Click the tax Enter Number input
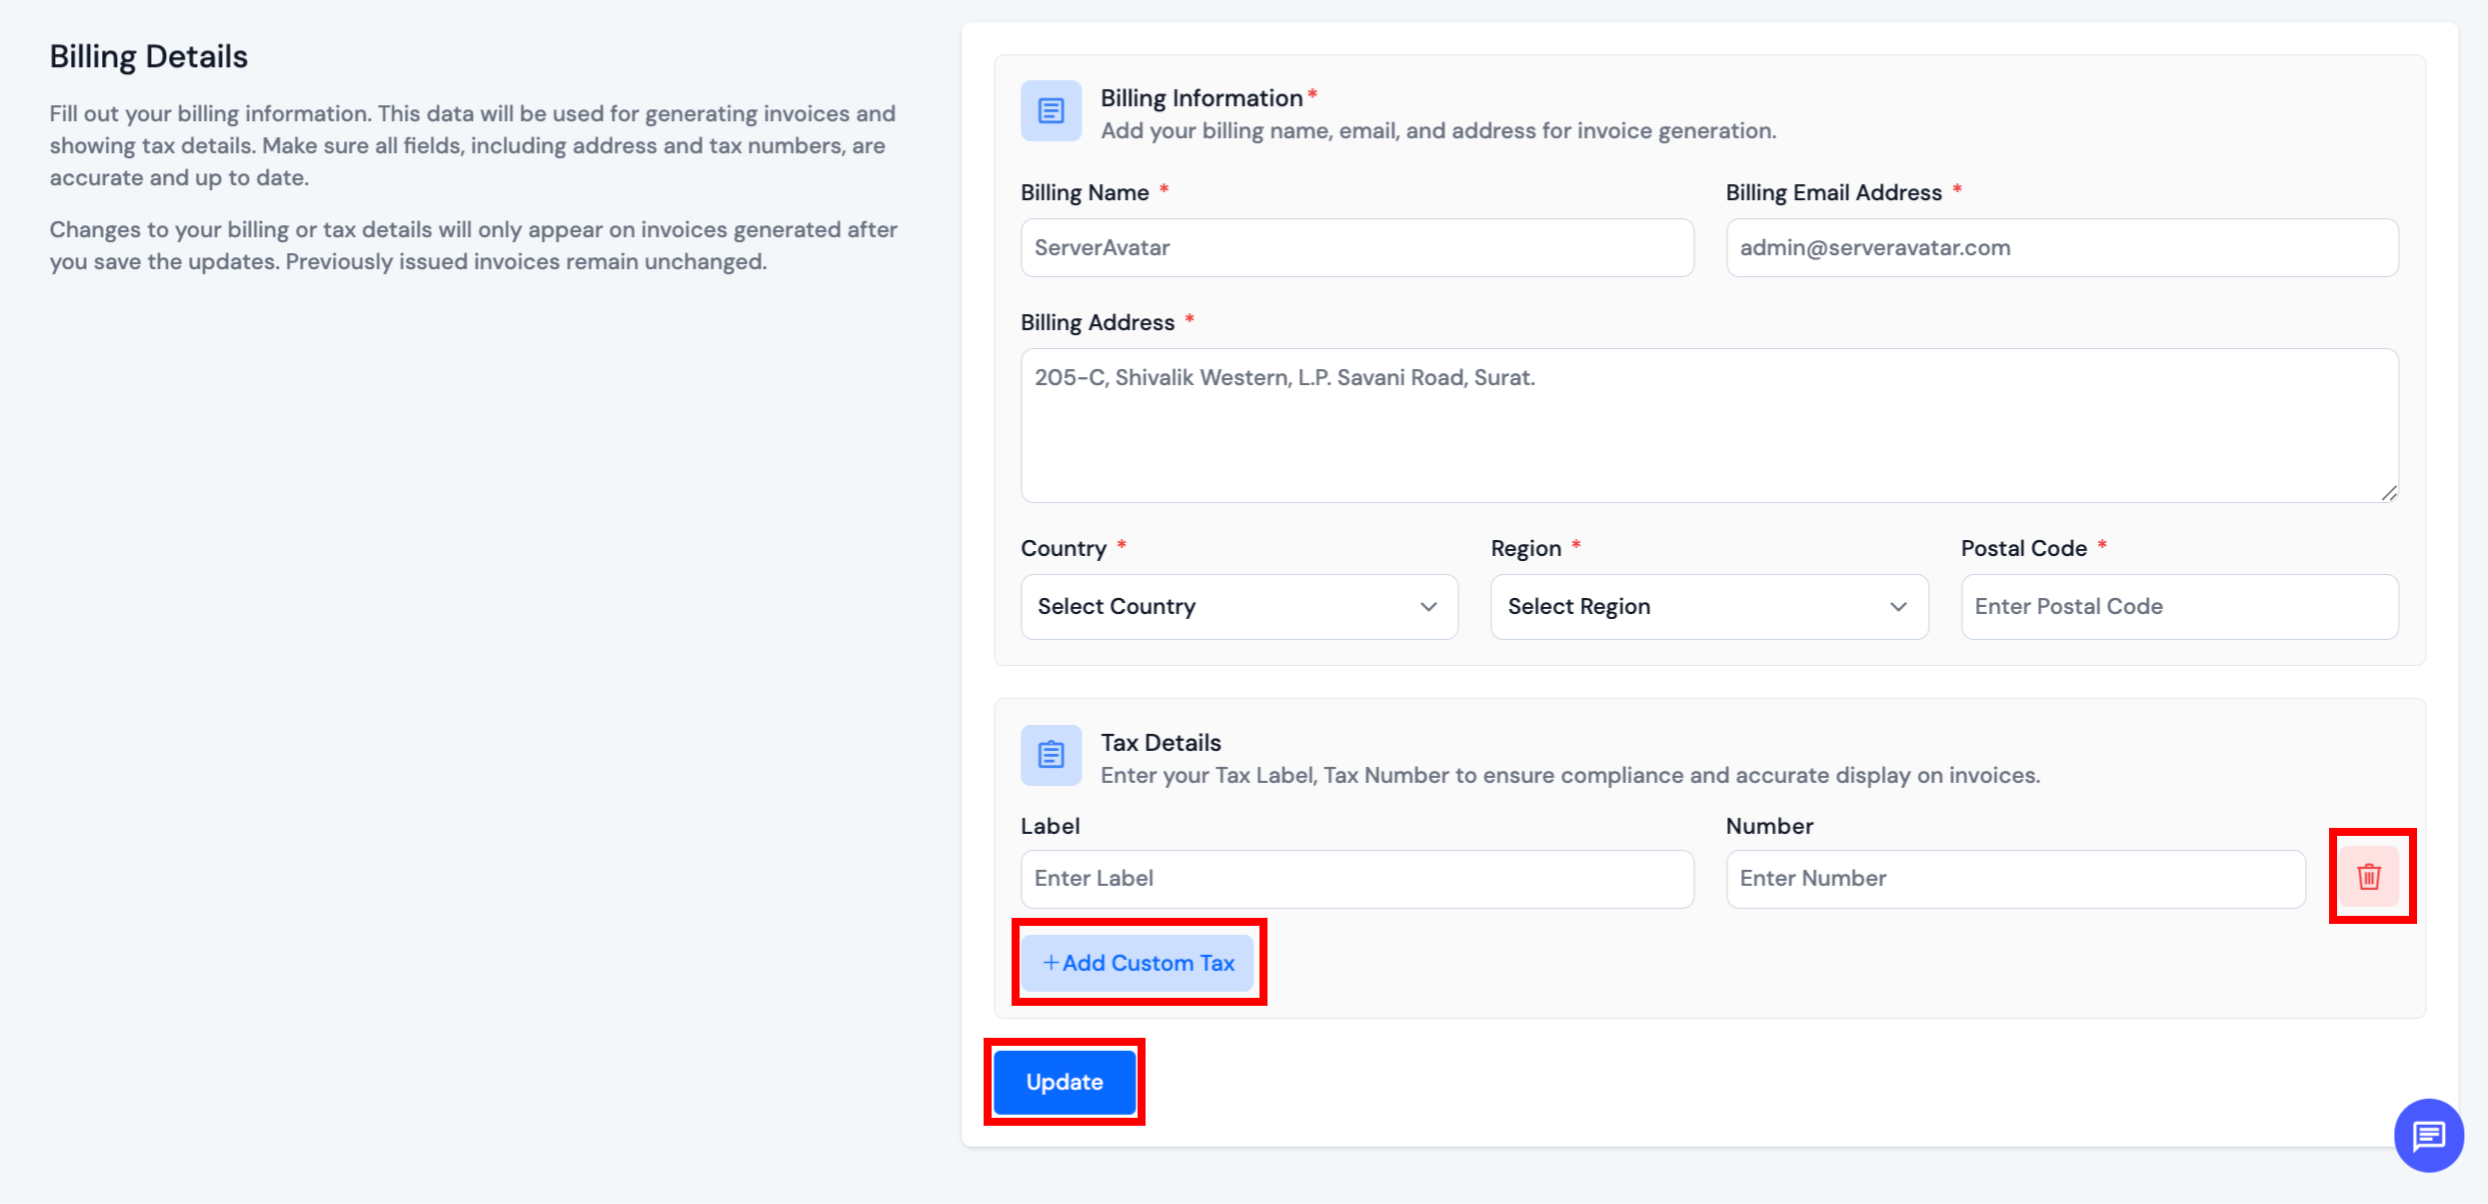The image size is (2488, 1204). pos(2015,879)
